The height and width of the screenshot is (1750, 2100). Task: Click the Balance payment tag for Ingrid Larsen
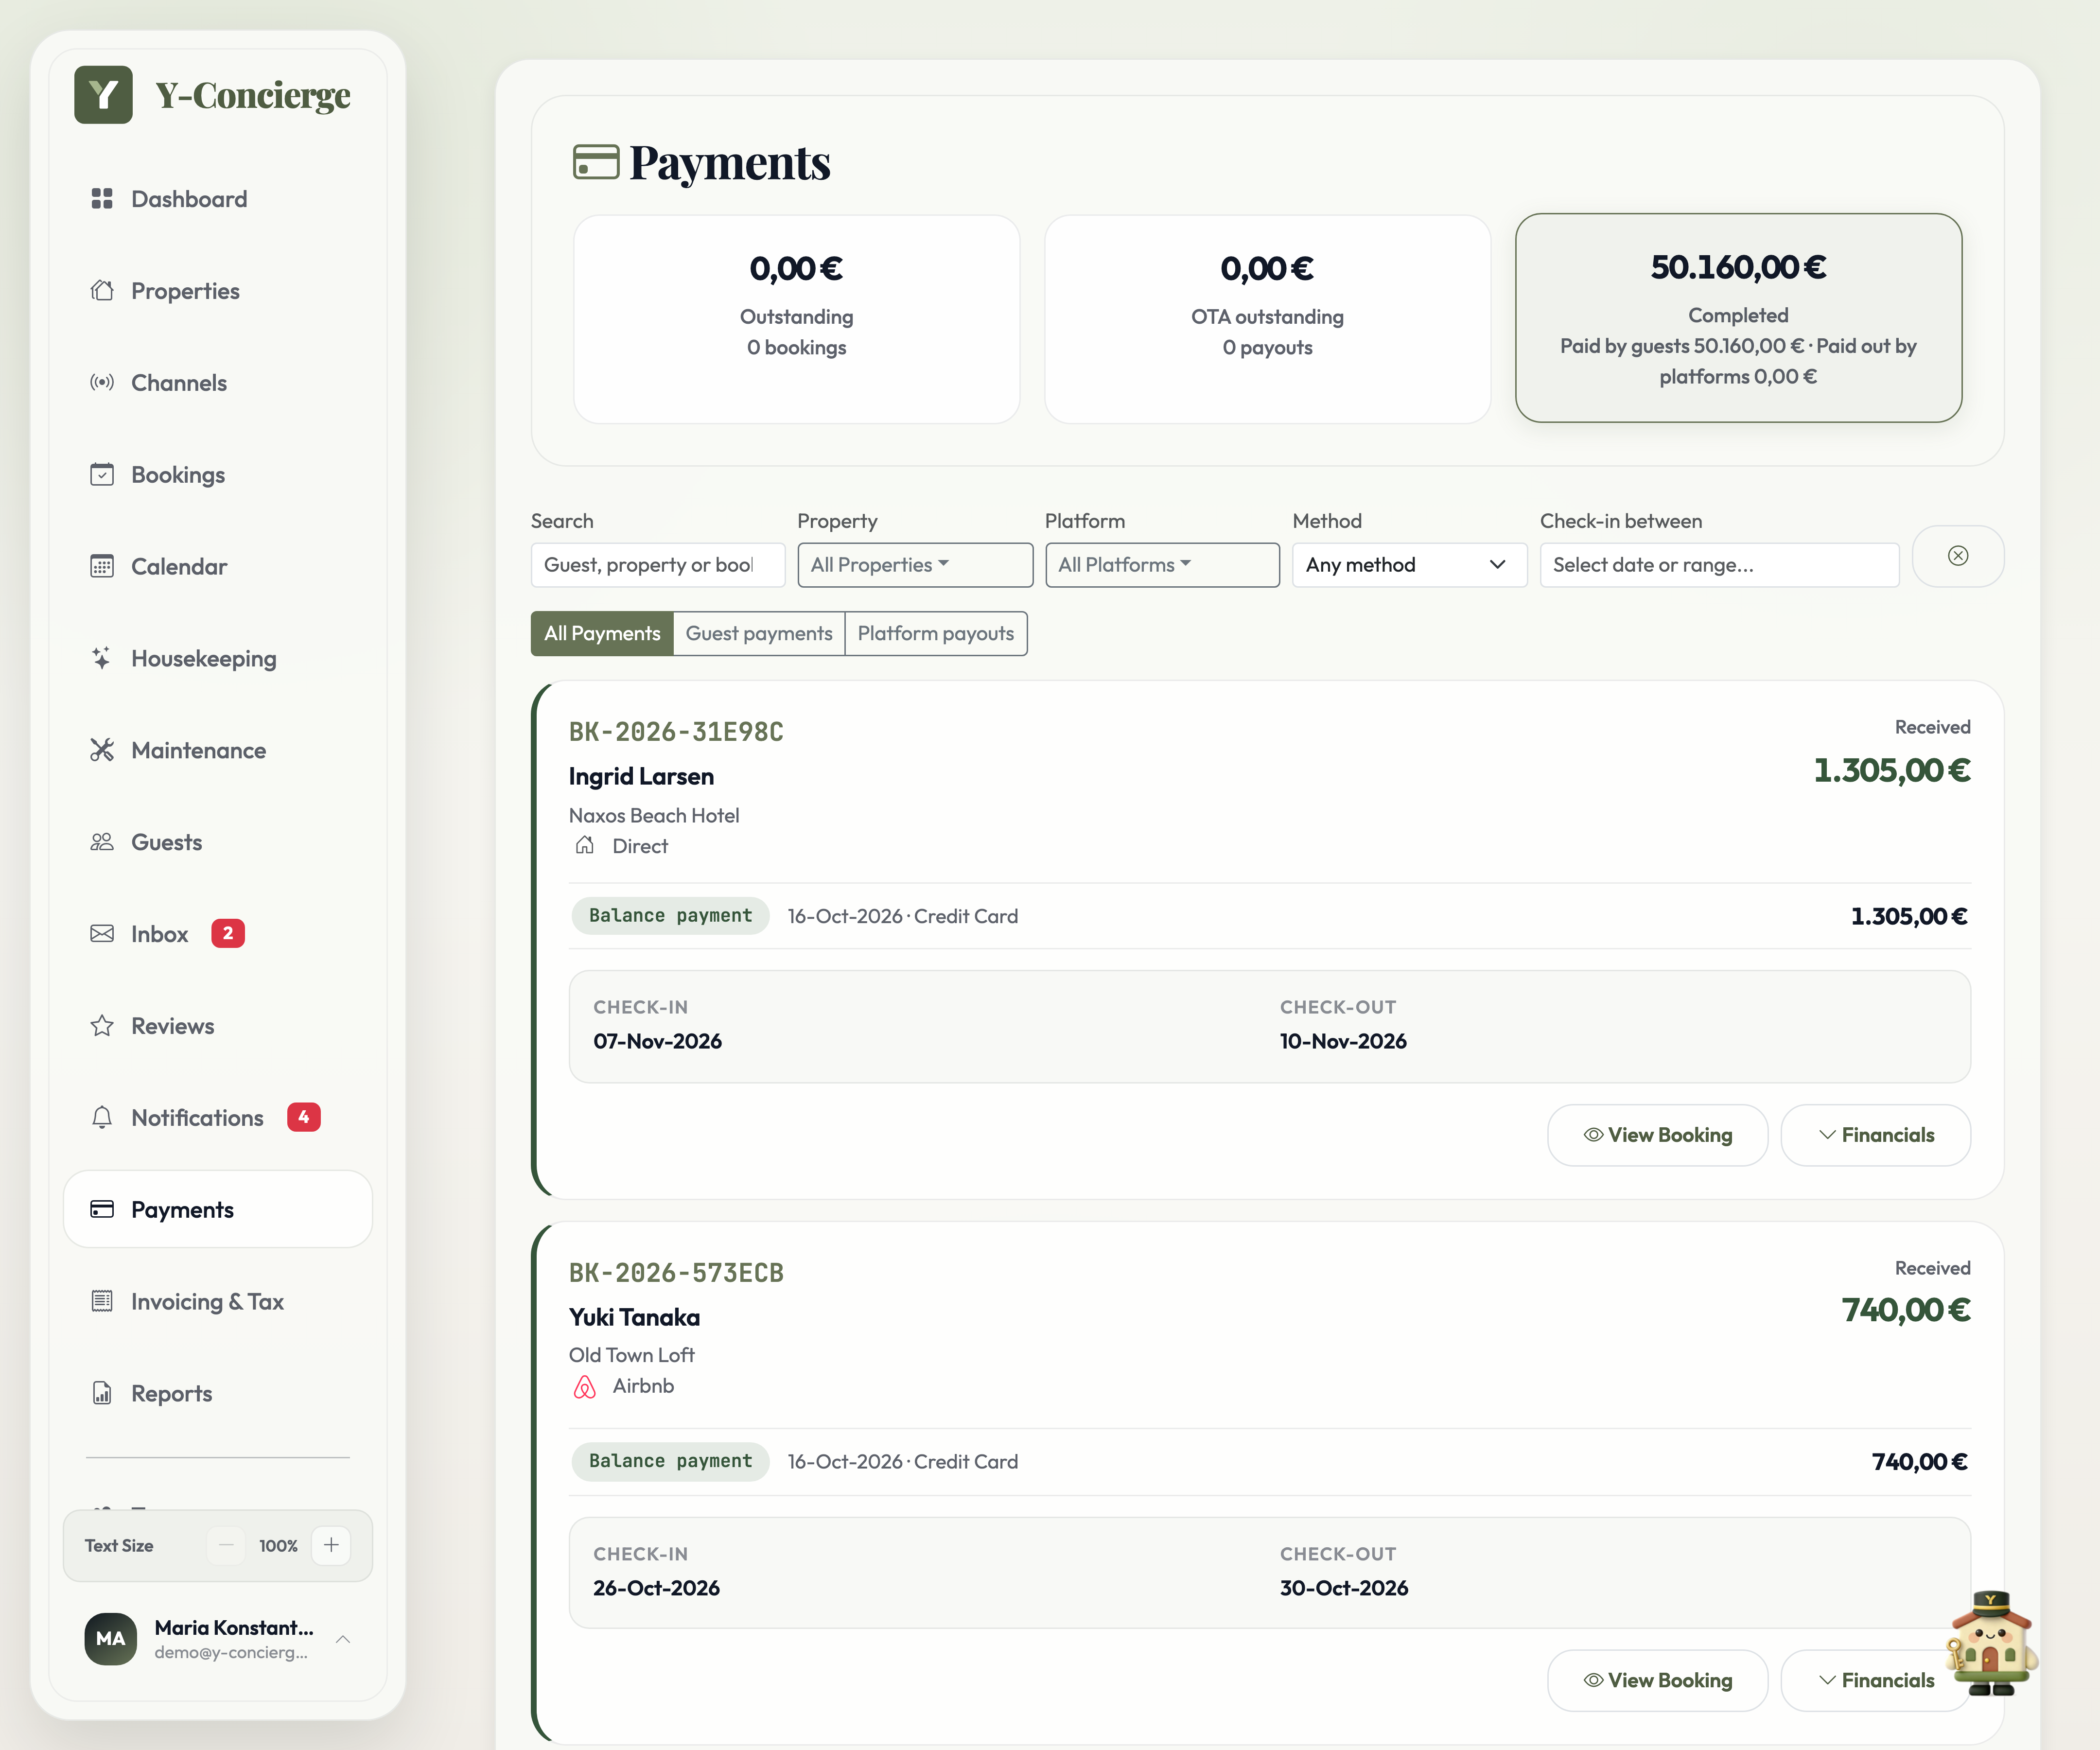click(670, 916)
